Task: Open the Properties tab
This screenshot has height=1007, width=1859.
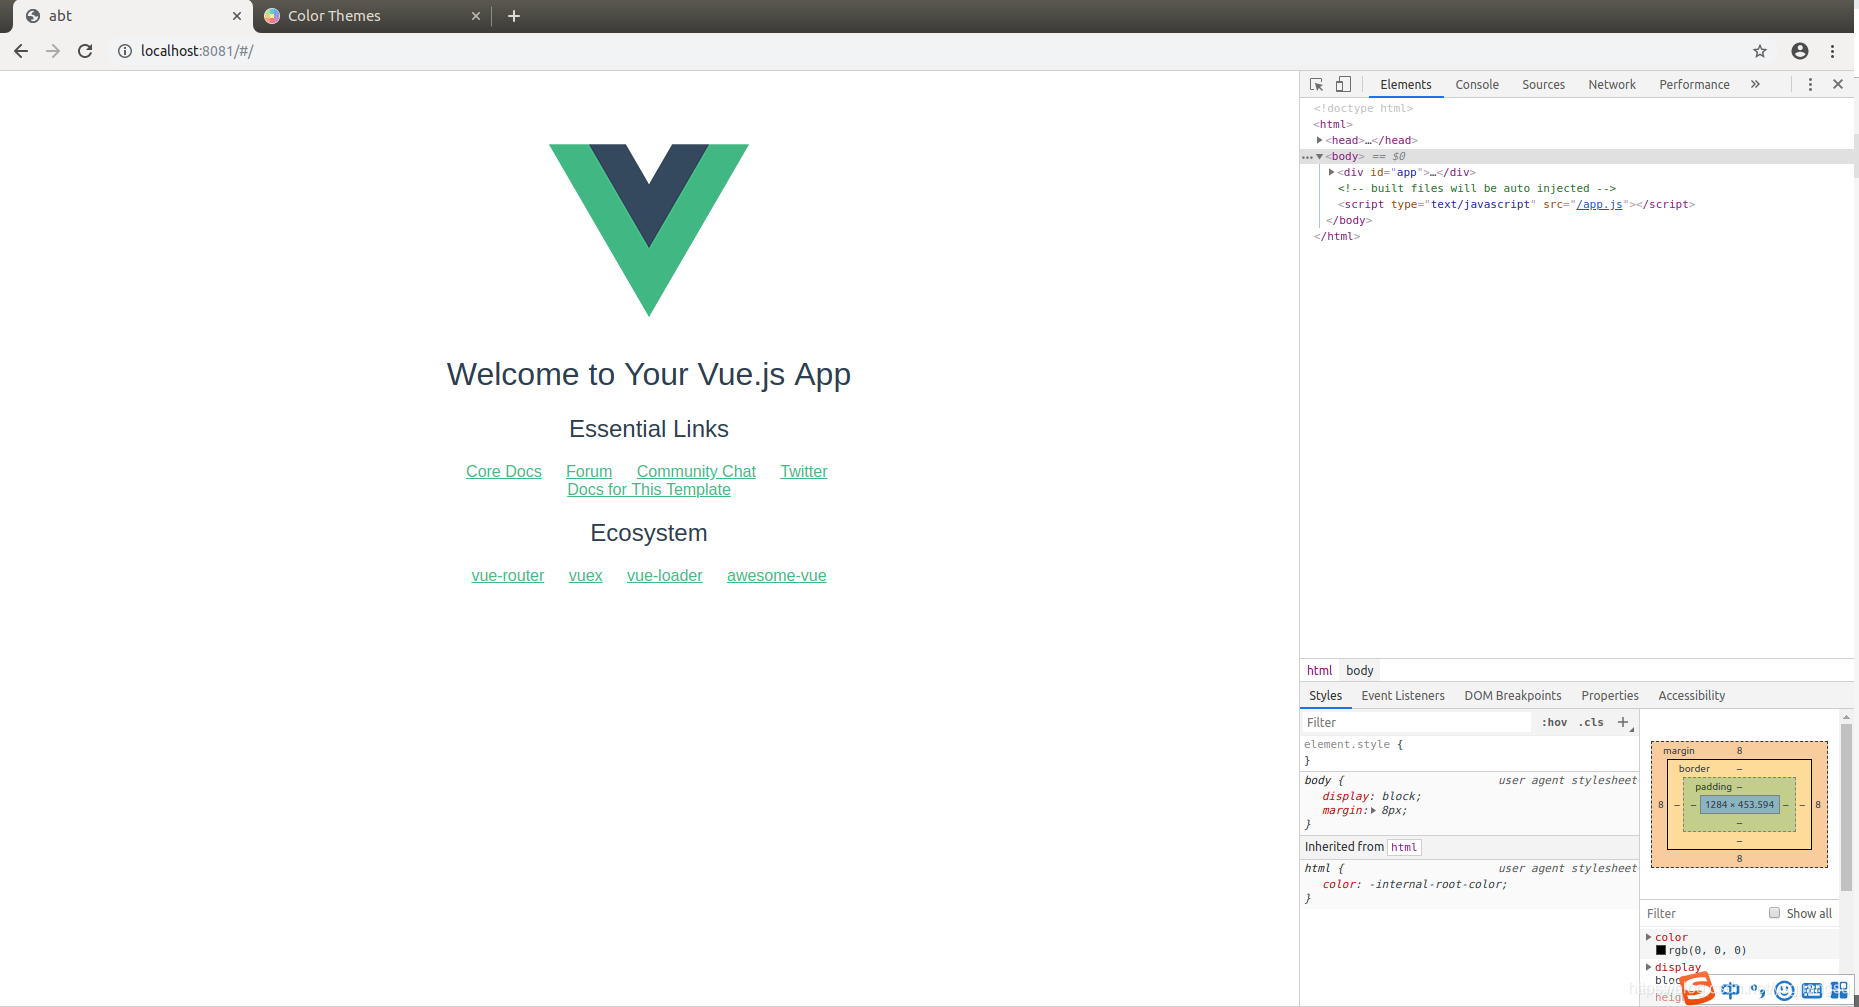Action: pos(1610,696)
